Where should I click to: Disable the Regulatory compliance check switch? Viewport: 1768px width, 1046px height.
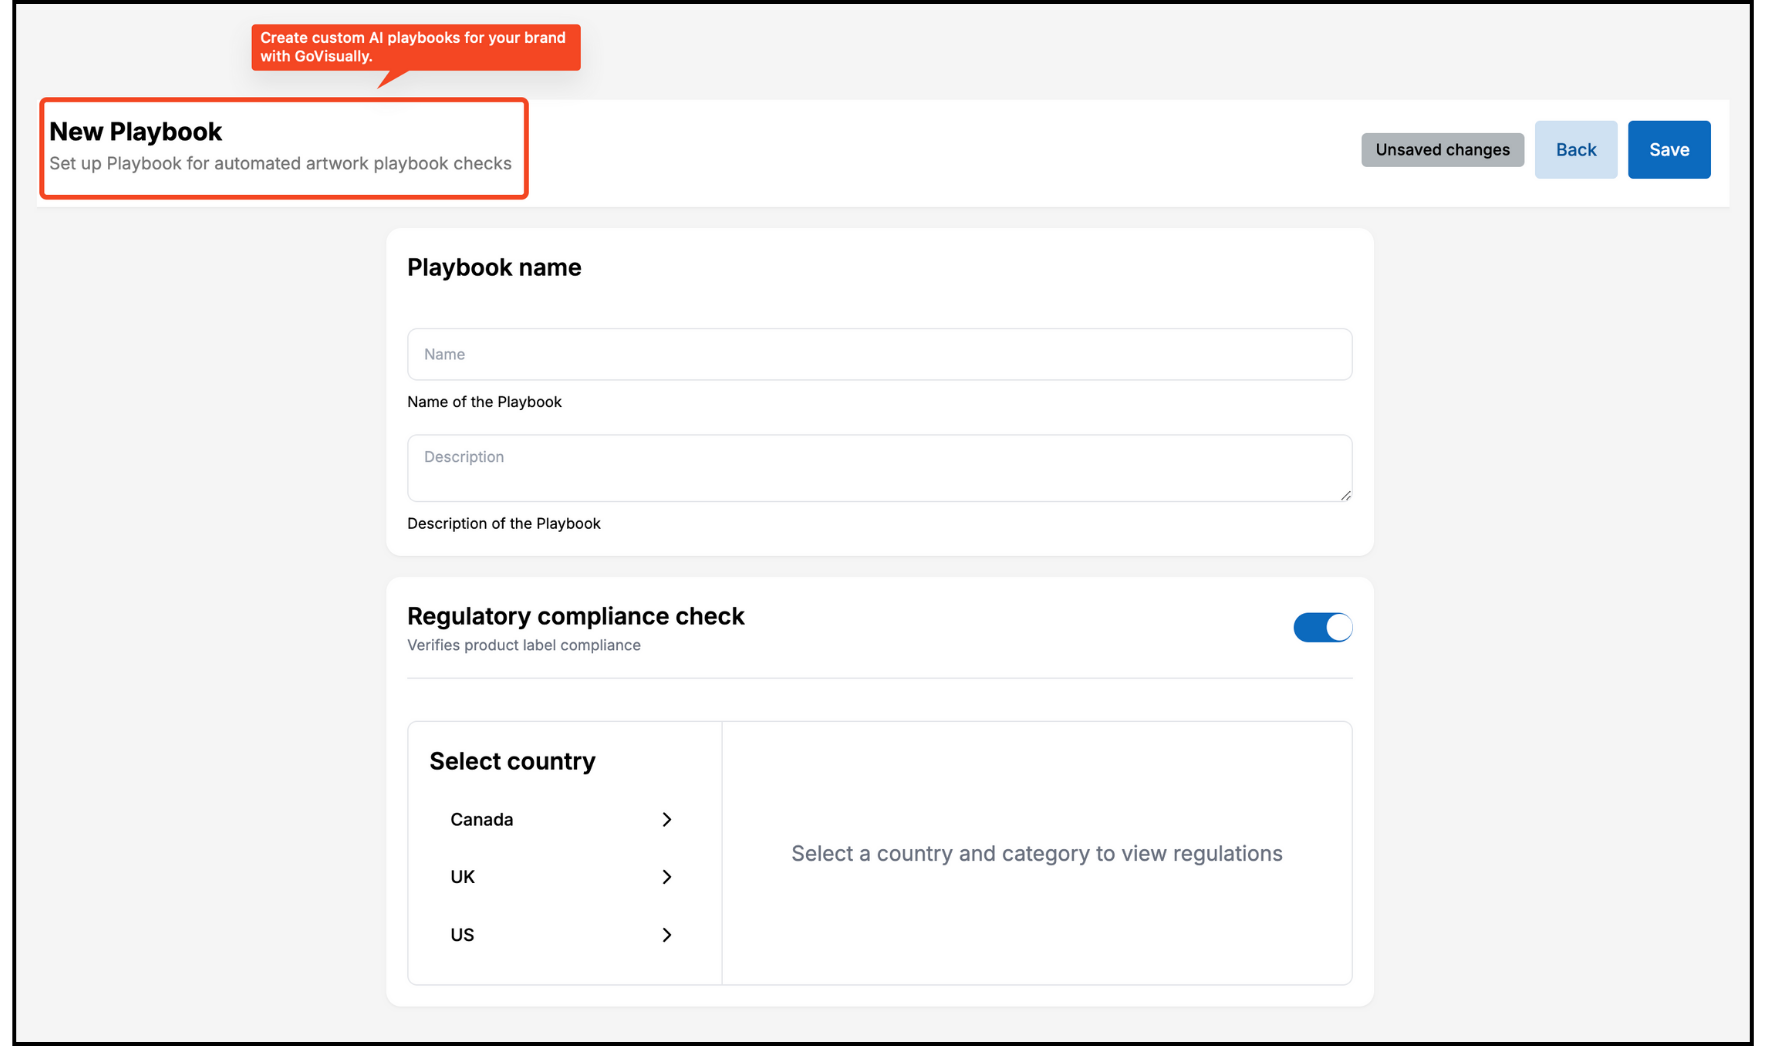point(1322,627)
